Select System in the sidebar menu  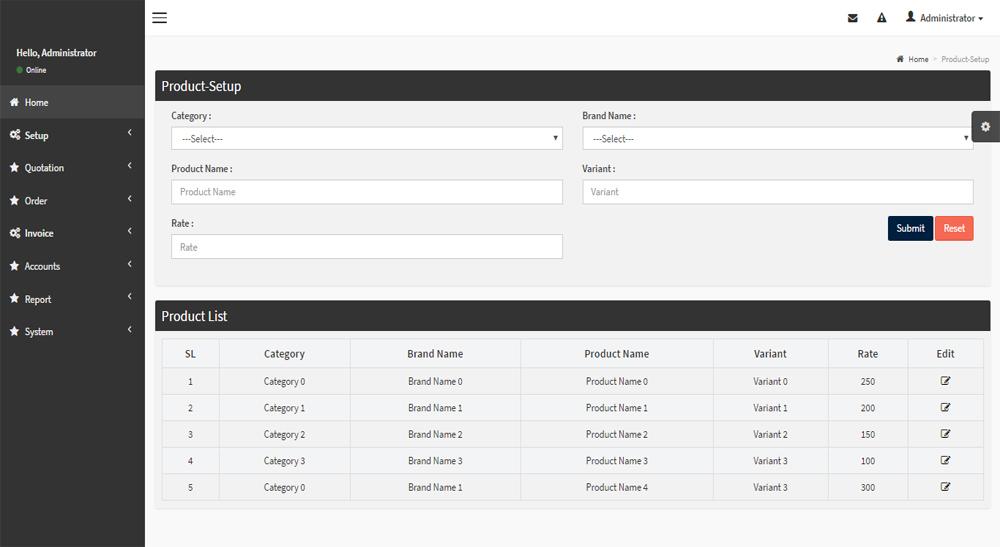(x=72, y=332)
